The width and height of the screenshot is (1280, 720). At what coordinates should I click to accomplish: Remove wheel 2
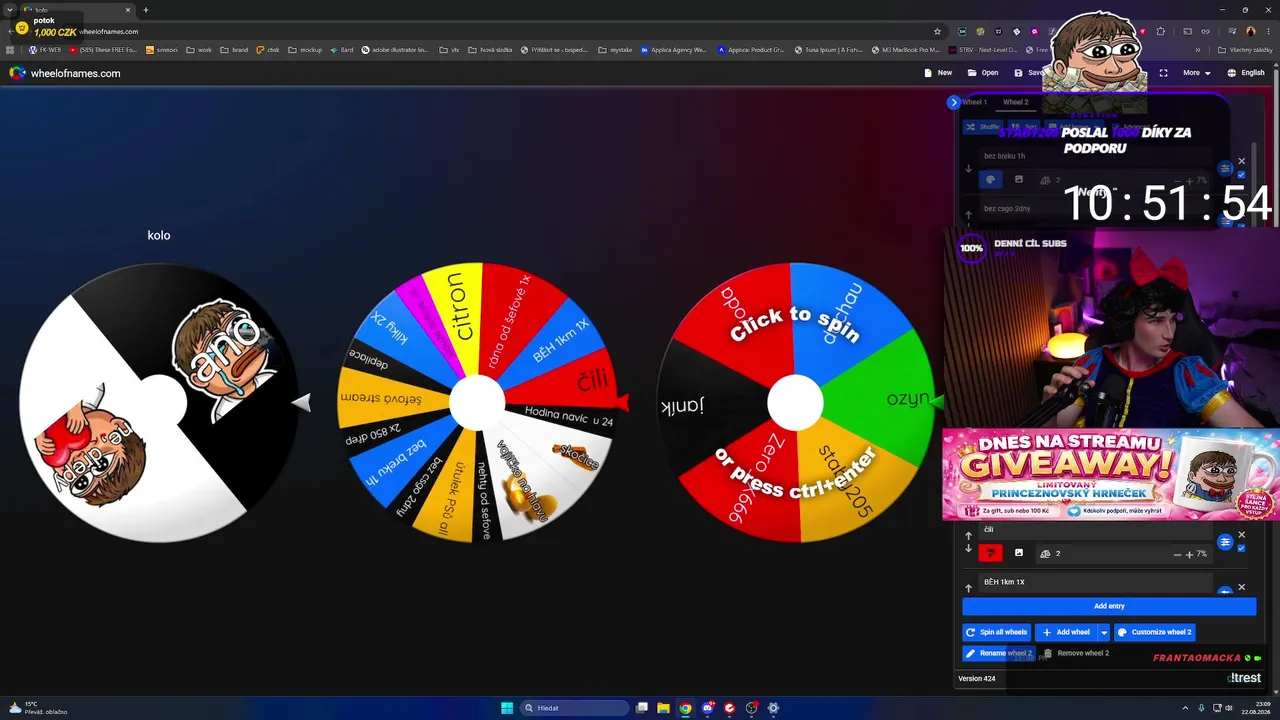pos(1076,653)
